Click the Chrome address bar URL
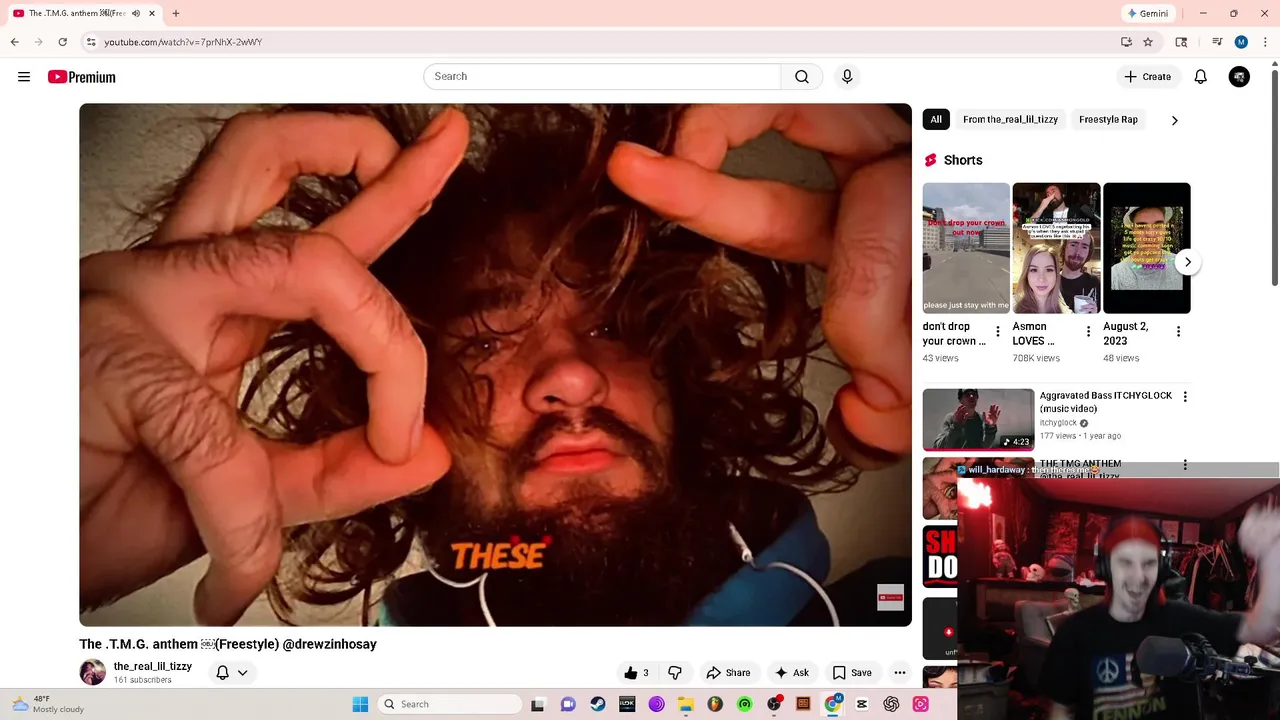This screenshot has height=720, width=1280. pyautogui.click(x=183, y=42)
